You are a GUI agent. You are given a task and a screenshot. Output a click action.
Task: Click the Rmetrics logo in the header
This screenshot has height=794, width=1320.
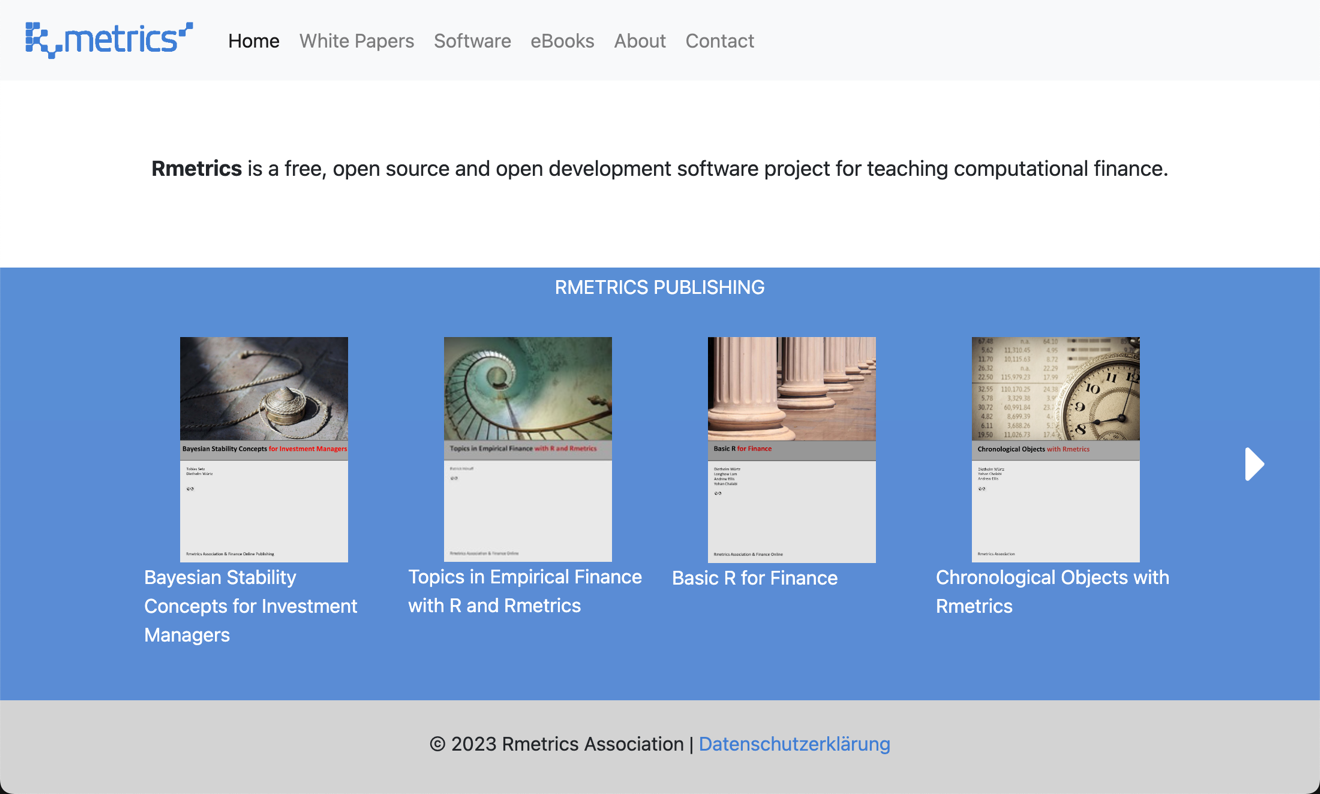[x=109, y=40]
